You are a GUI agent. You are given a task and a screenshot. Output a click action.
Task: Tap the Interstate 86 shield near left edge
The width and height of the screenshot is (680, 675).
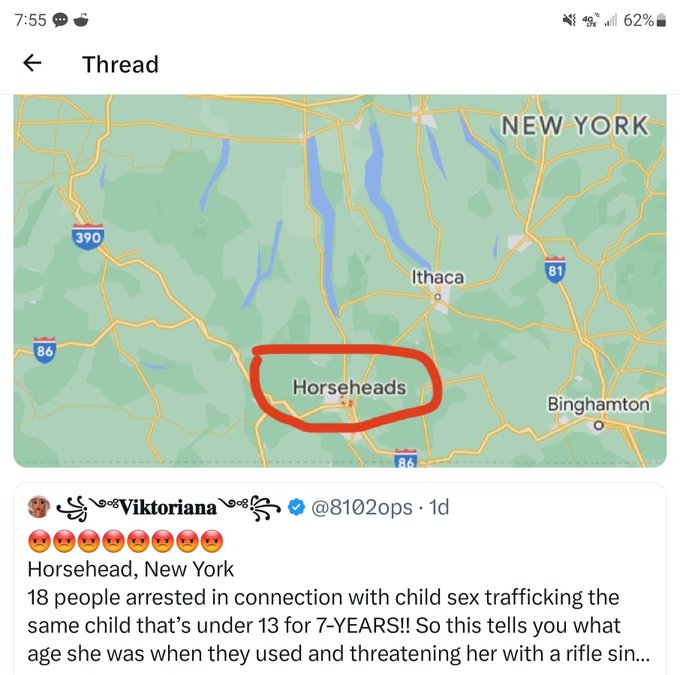click(x=44, y=352)
